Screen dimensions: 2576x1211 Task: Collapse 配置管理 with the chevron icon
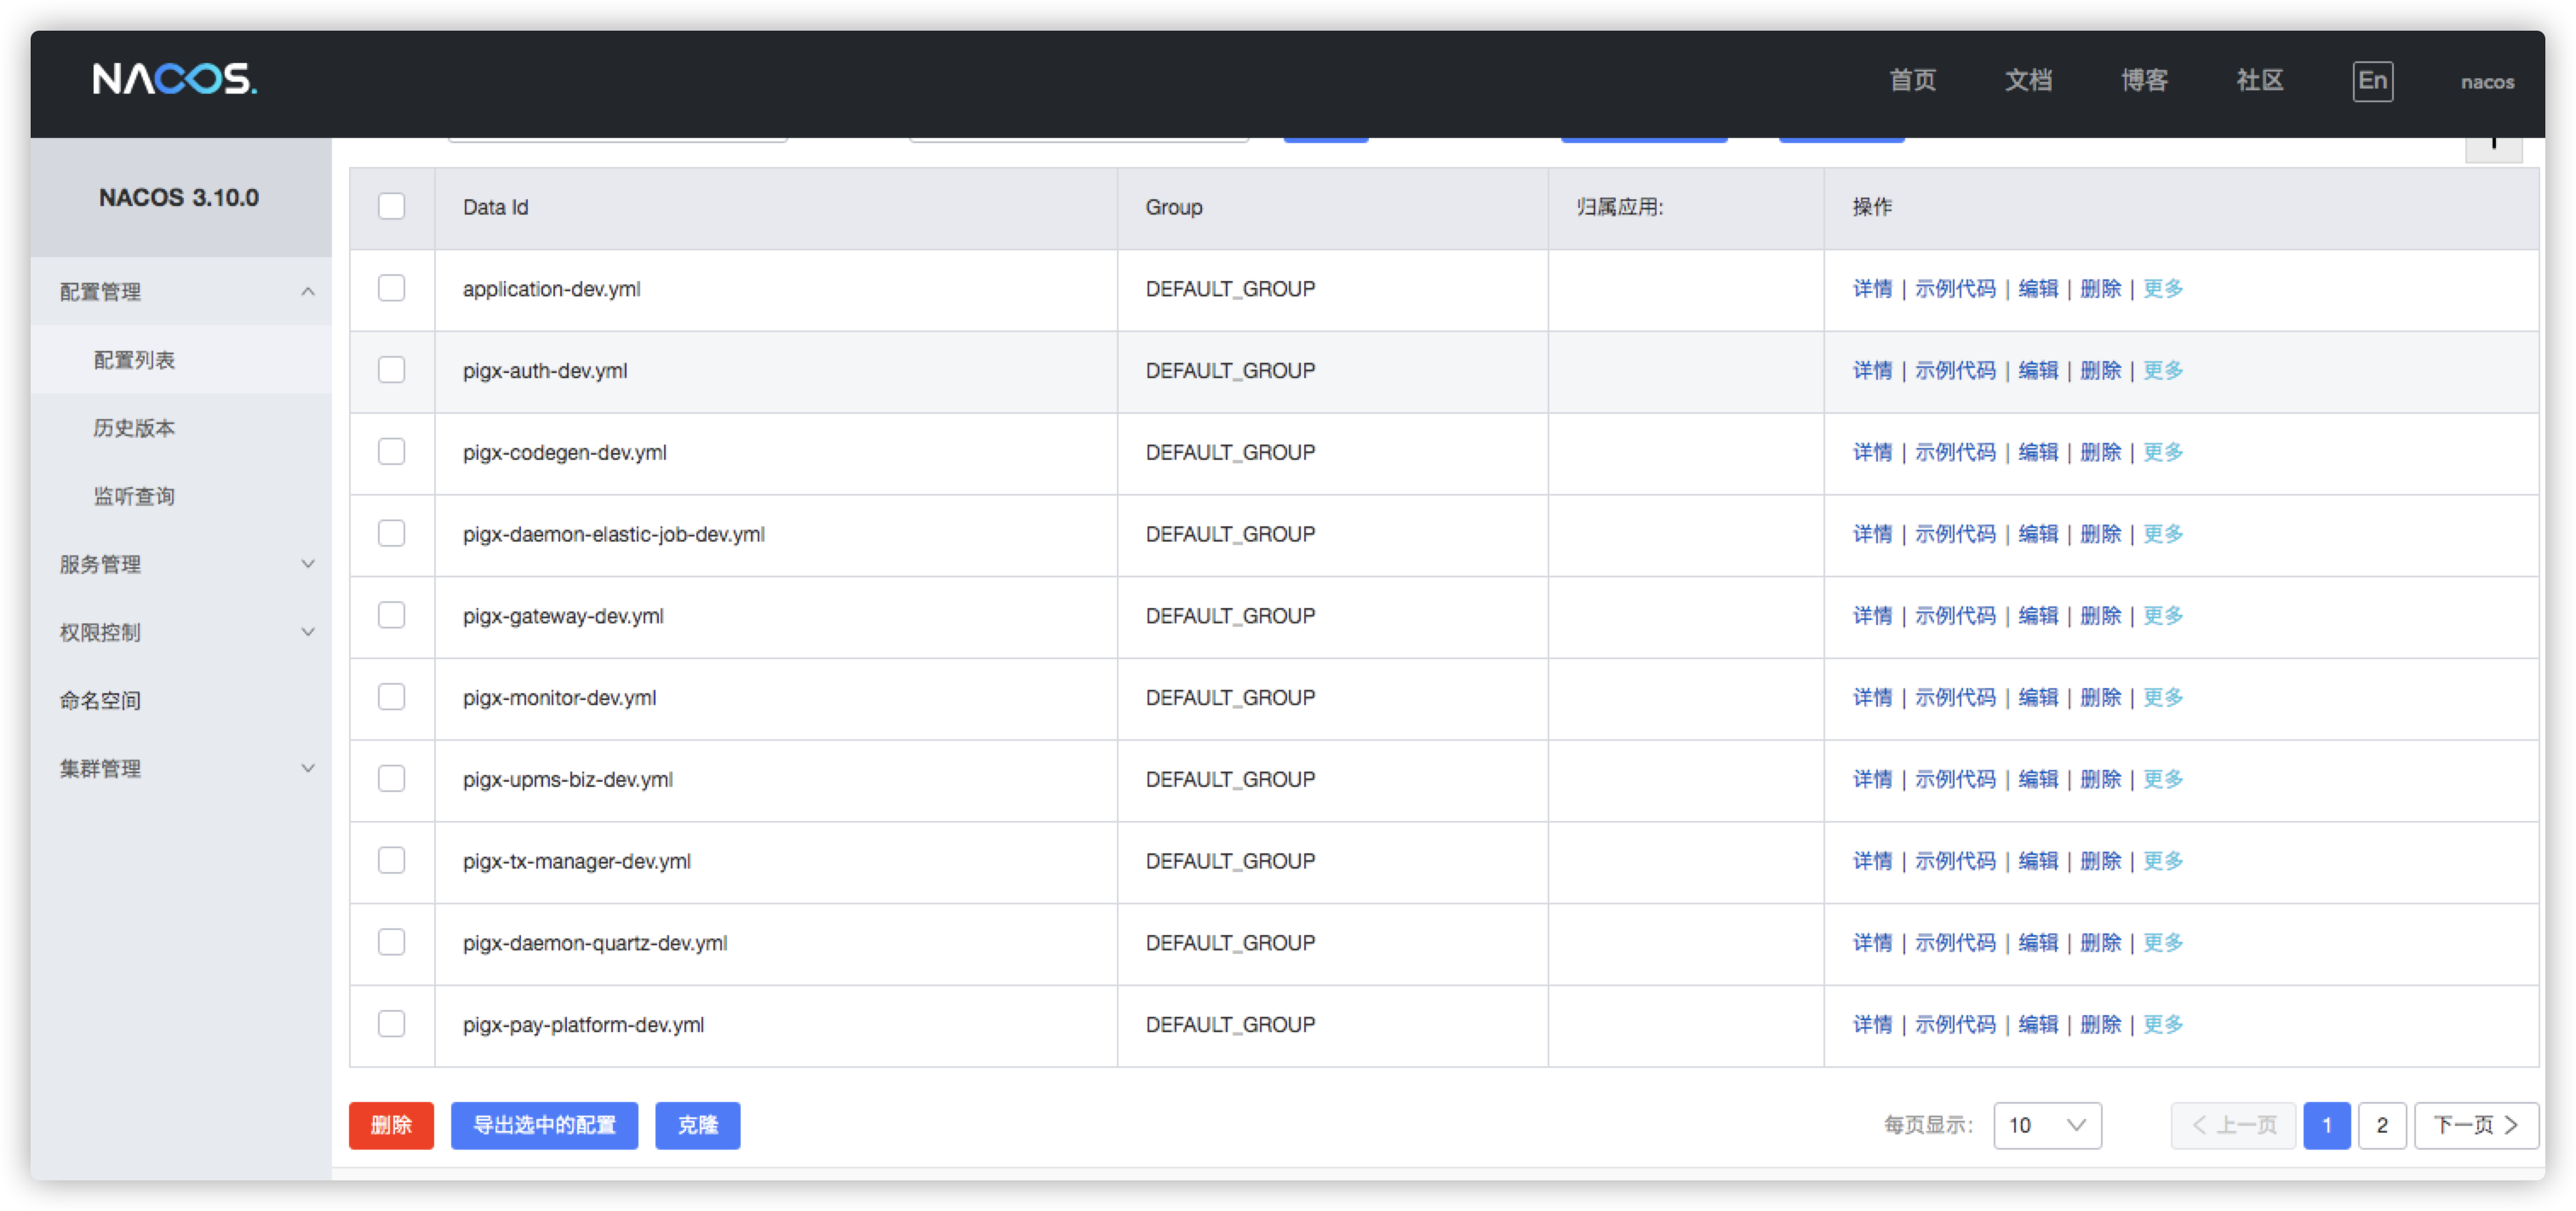[308, 292]
